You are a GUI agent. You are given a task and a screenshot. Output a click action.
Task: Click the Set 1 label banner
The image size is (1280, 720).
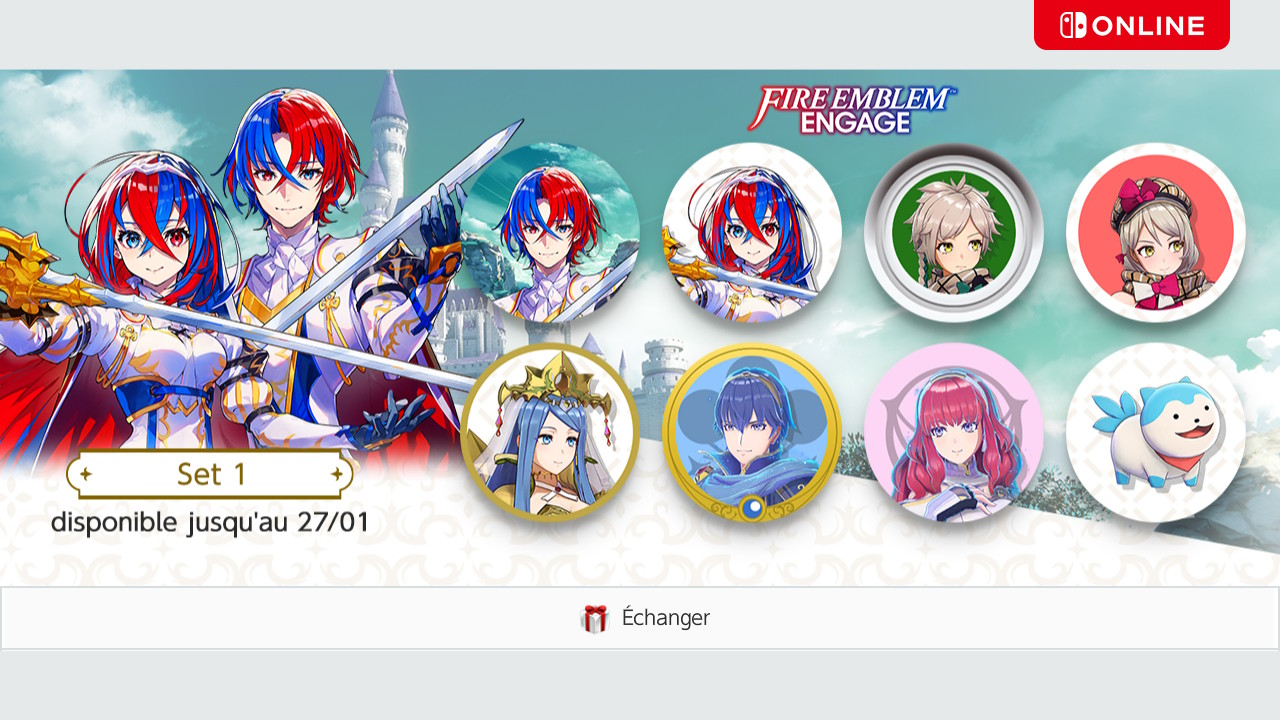point(210,474)
